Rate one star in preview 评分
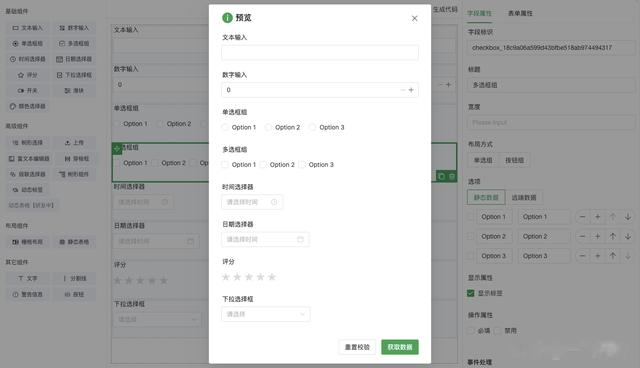 [x=226, y=277]
